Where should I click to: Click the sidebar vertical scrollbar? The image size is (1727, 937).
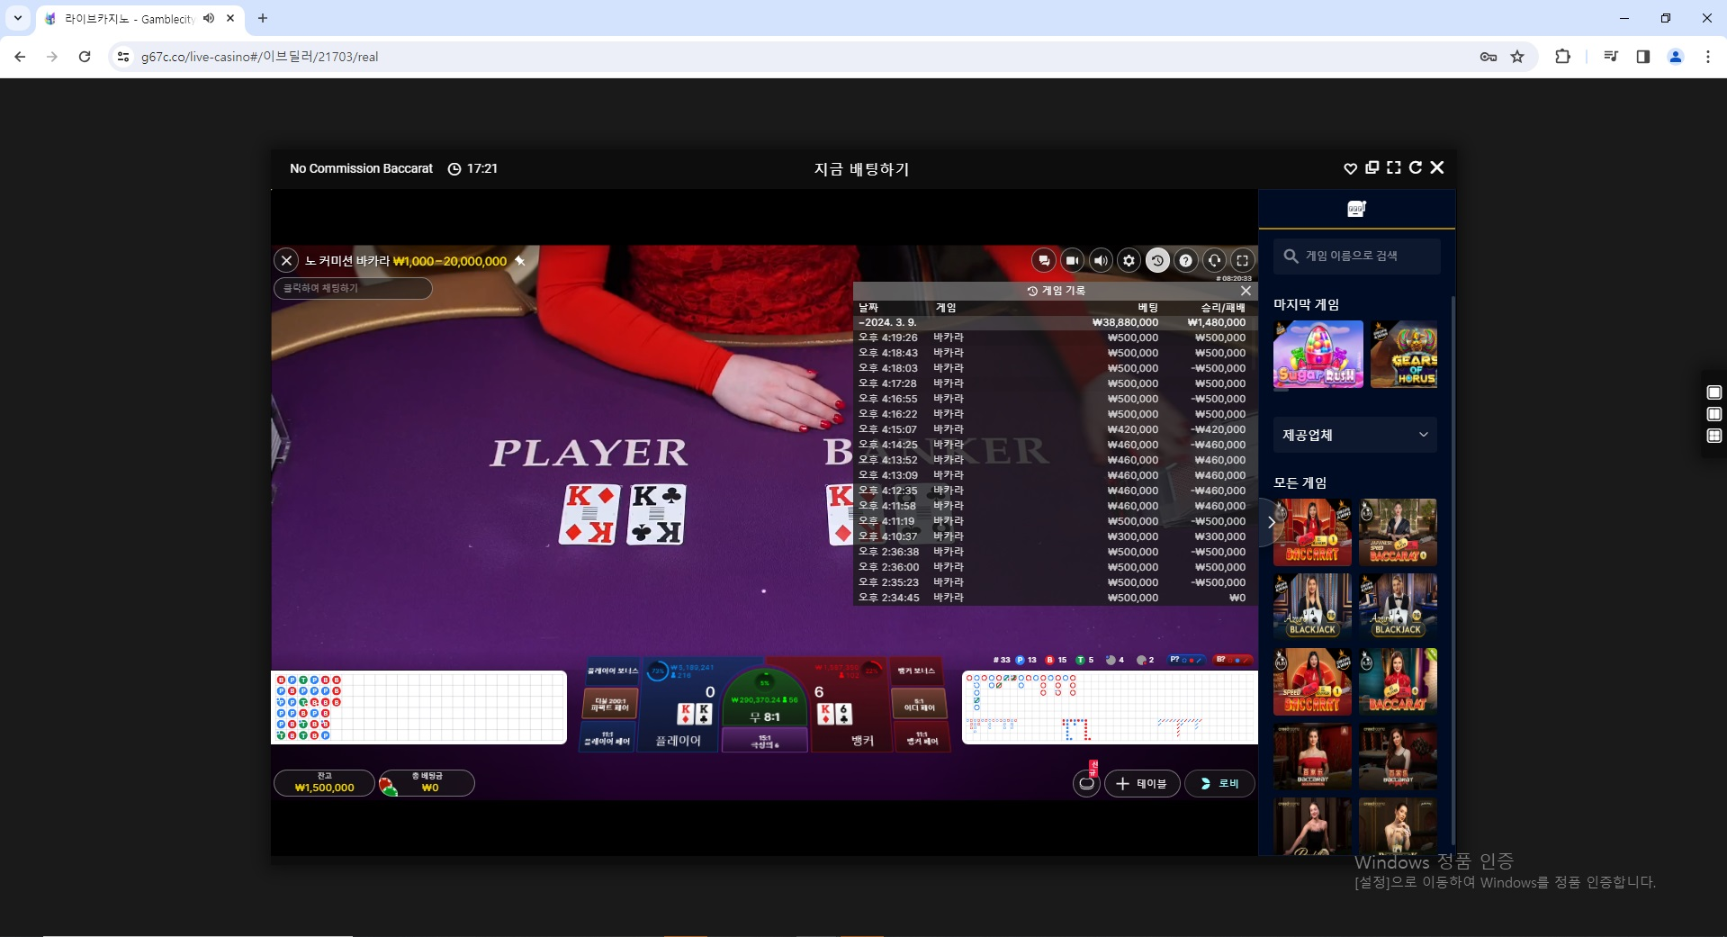1452,570
